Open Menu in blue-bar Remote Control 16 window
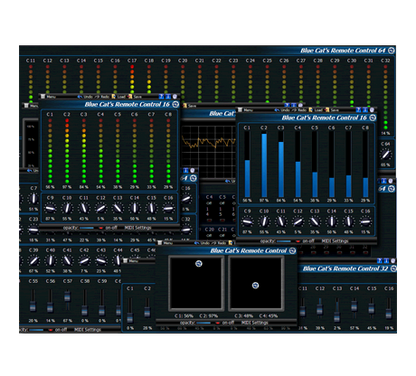This screenshot has height=376, width=416. point(245,110)
